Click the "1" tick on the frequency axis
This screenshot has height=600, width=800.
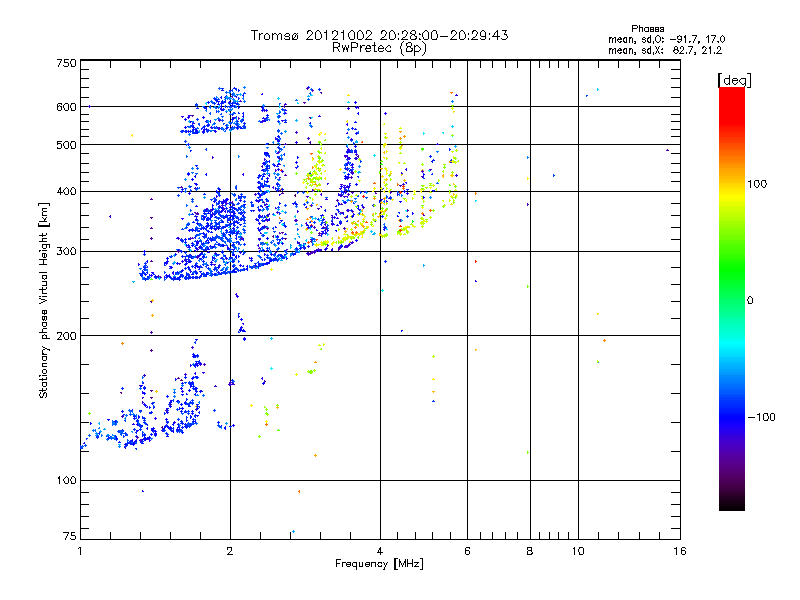tap(80, 551)
